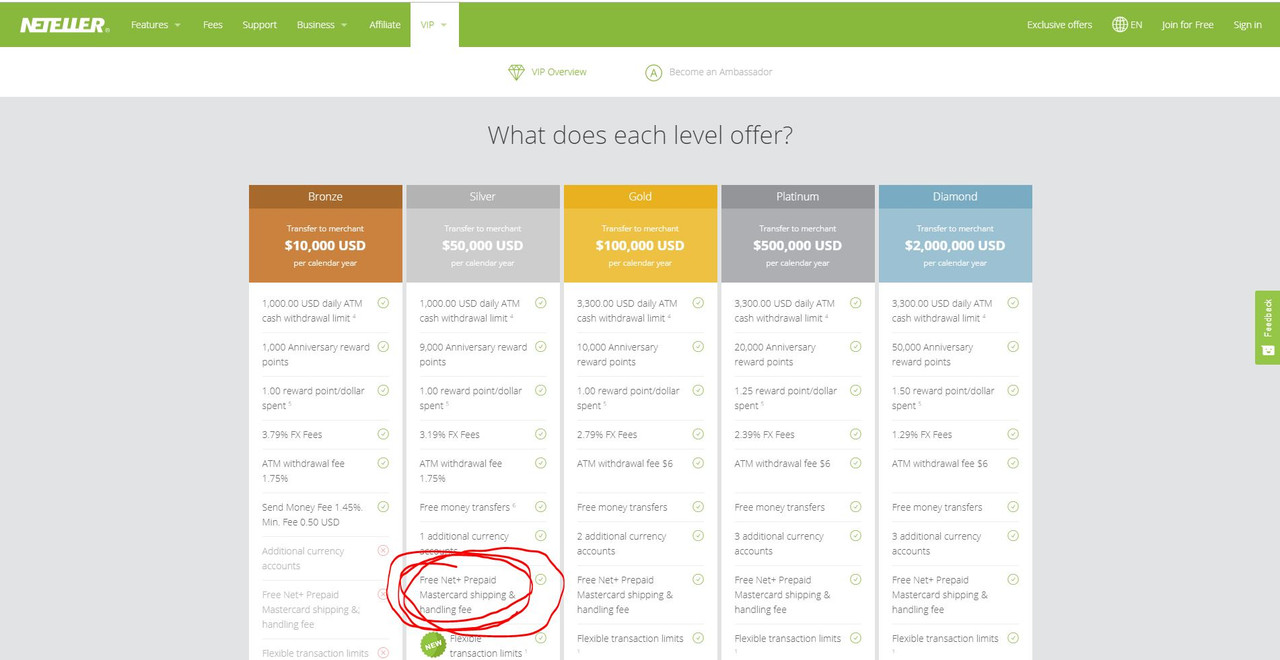The image size is (1280, 660).
Task: Click Gold checkmark for ATM withdrawal fee $6
Action: click(x=698, y=462)
